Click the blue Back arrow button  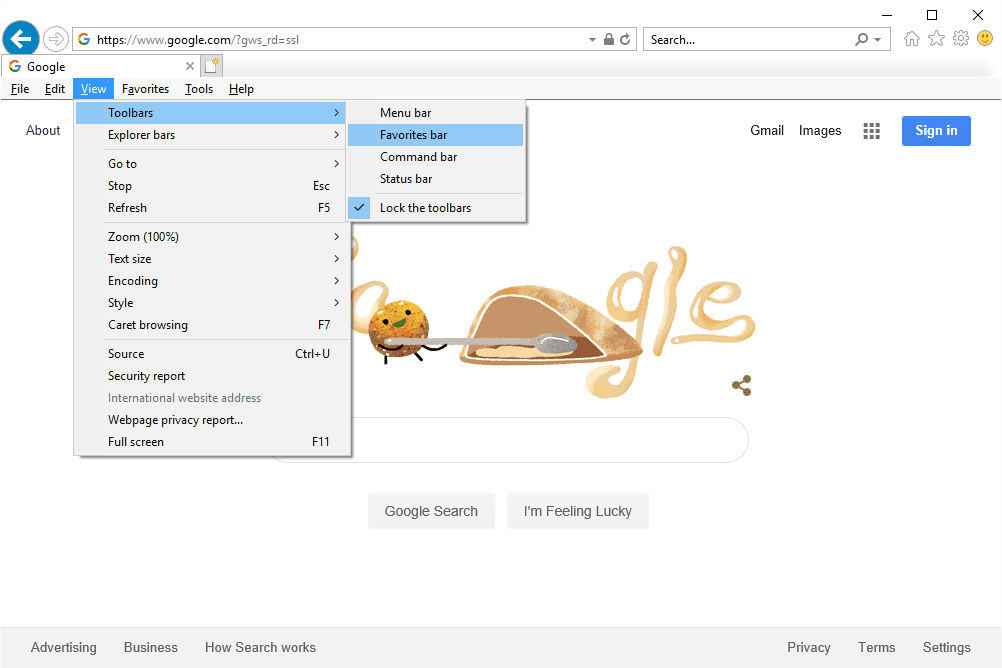pyautogui.click(x=21, y=39)
